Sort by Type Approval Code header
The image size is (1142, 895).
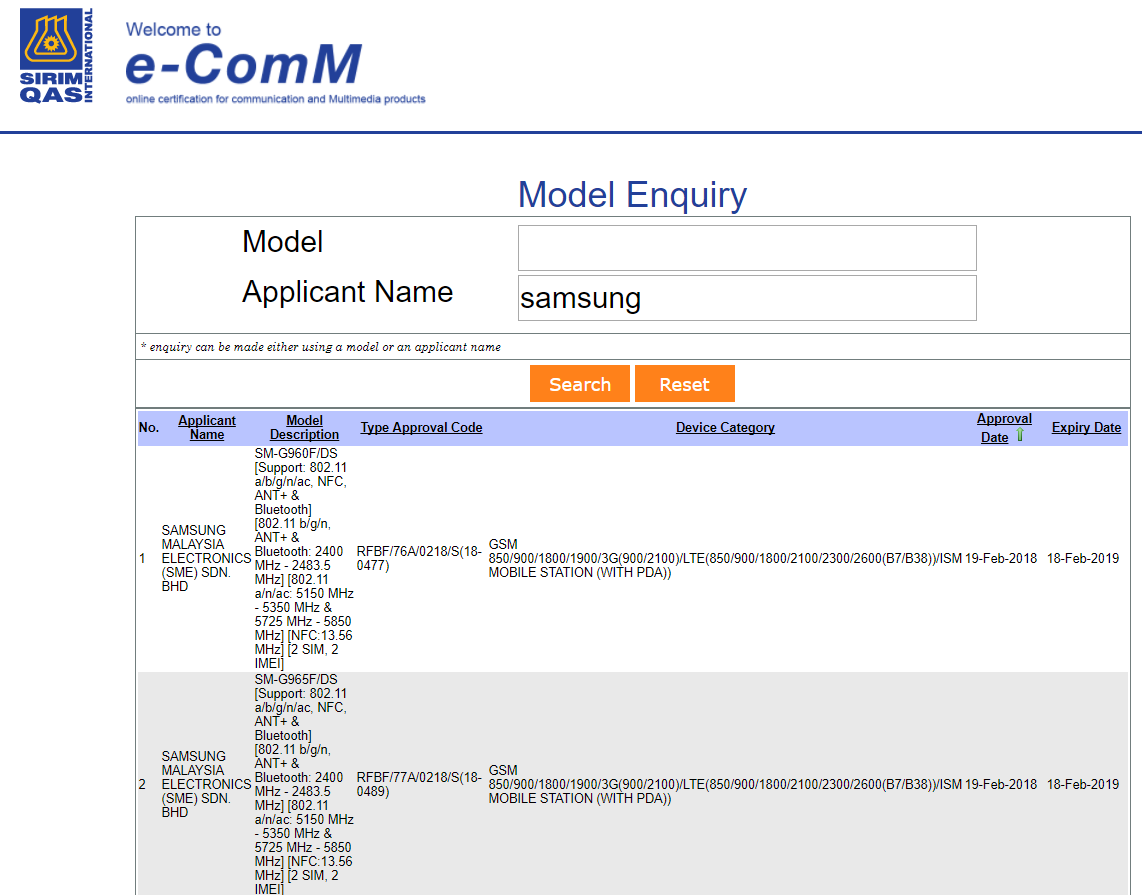tap(421, 427)
